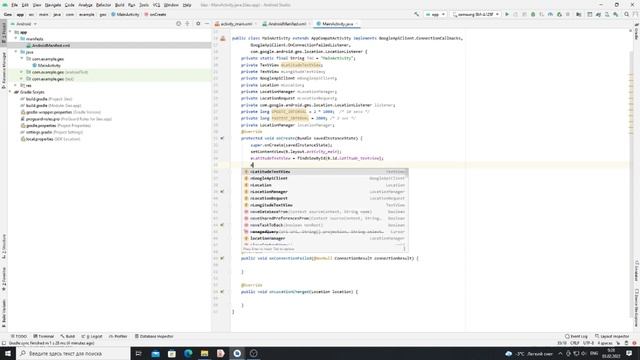Collapse the java folder

tap(16, 52)
